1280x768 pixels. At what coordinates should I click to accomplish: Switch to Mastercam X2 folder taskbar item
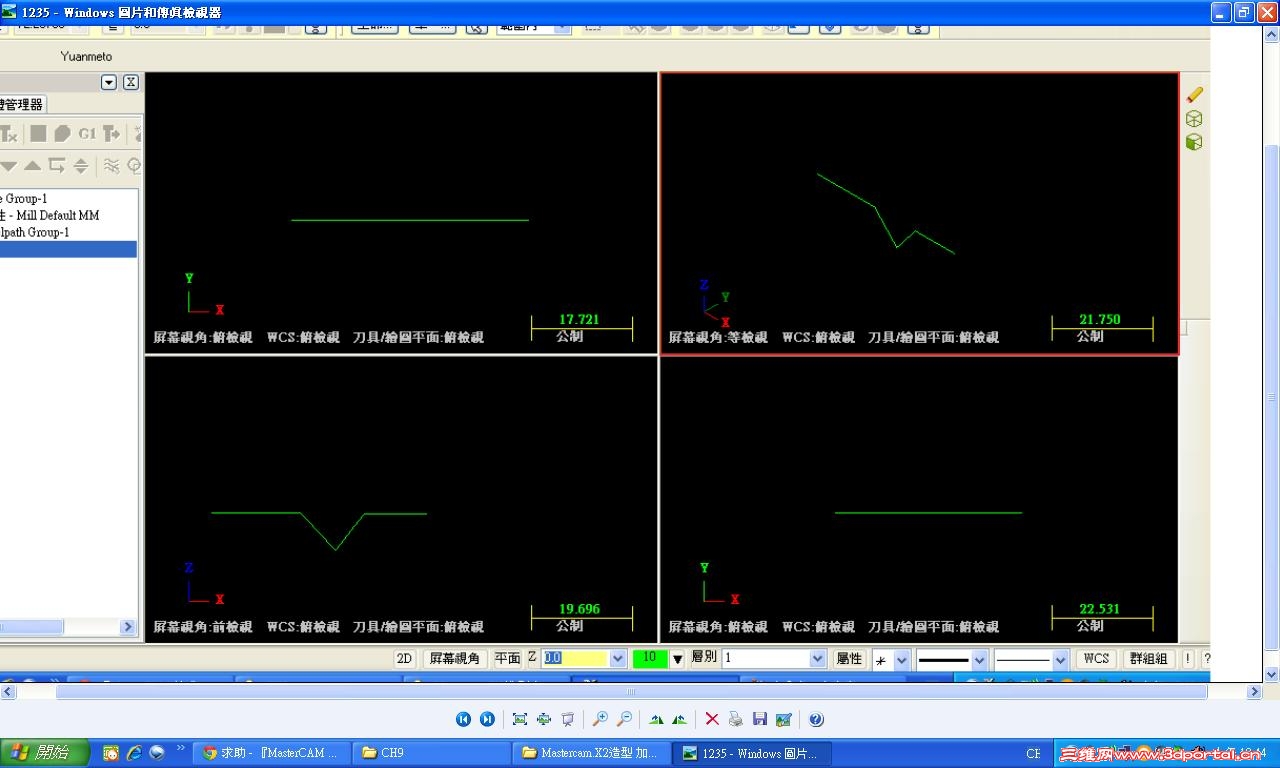pyautogui.click(x=592, y=753)
